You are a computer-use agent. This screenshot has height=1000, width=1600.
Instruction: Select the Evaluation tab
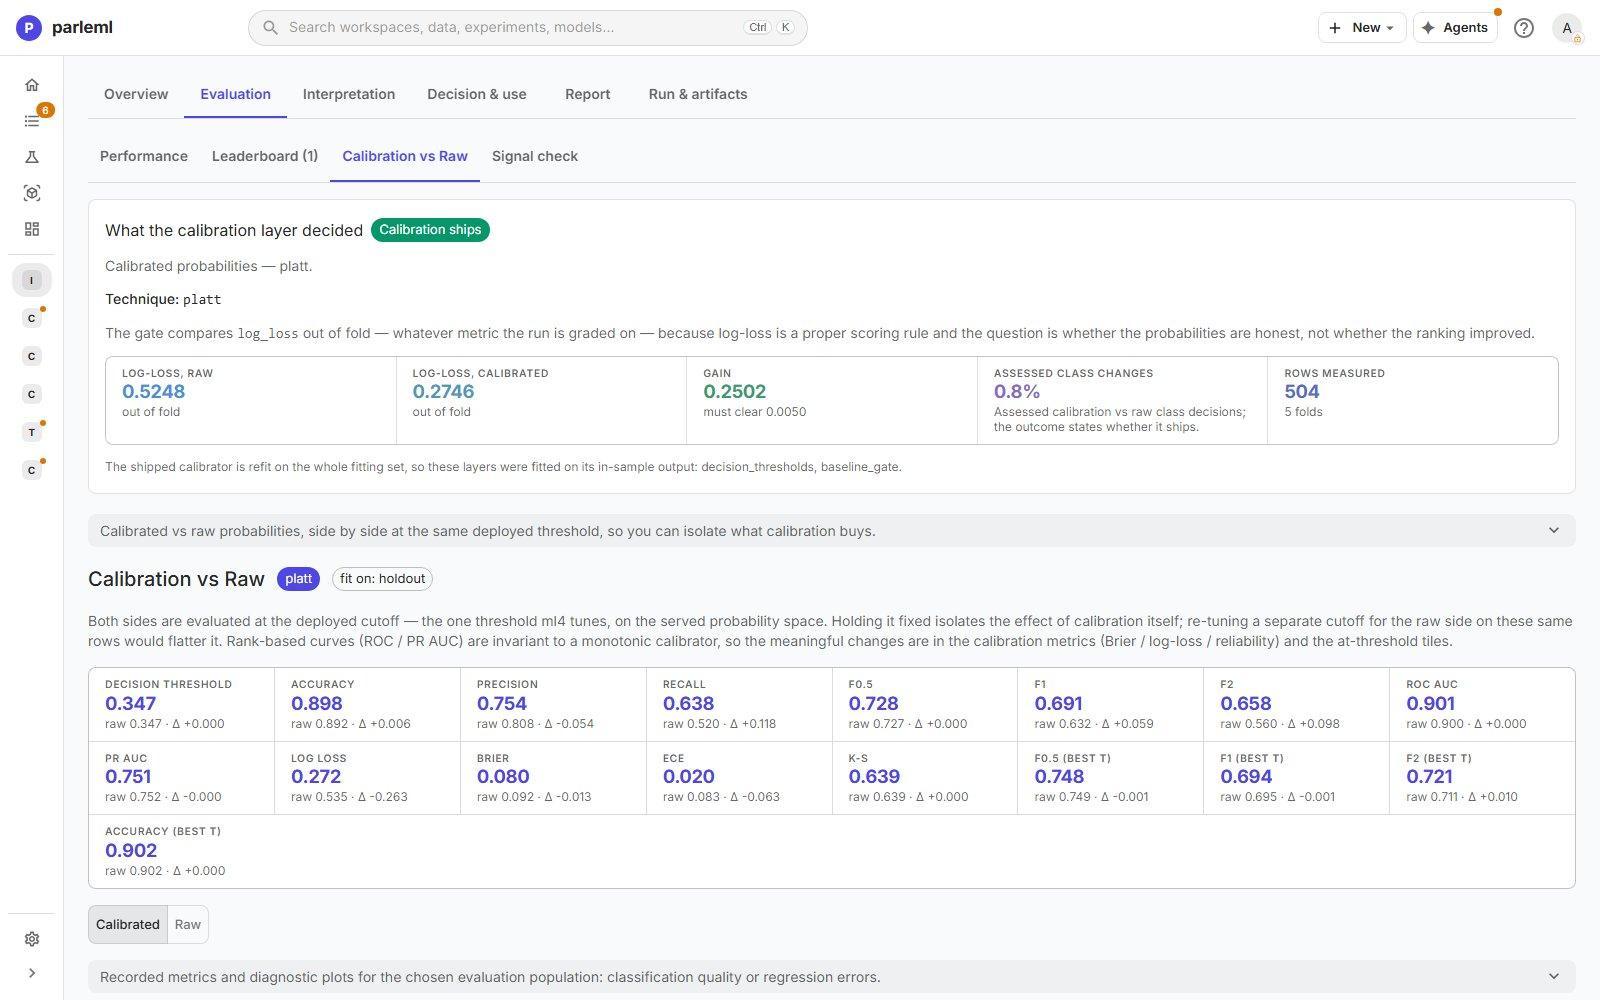tap(235, 94)
